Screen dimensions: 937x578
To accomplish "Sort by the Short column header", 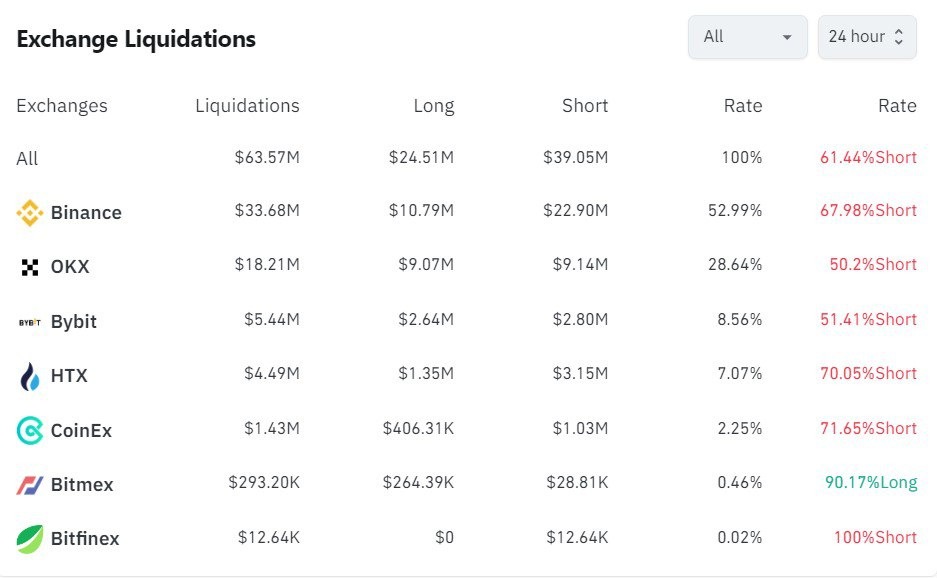I will tap(584, 106).
